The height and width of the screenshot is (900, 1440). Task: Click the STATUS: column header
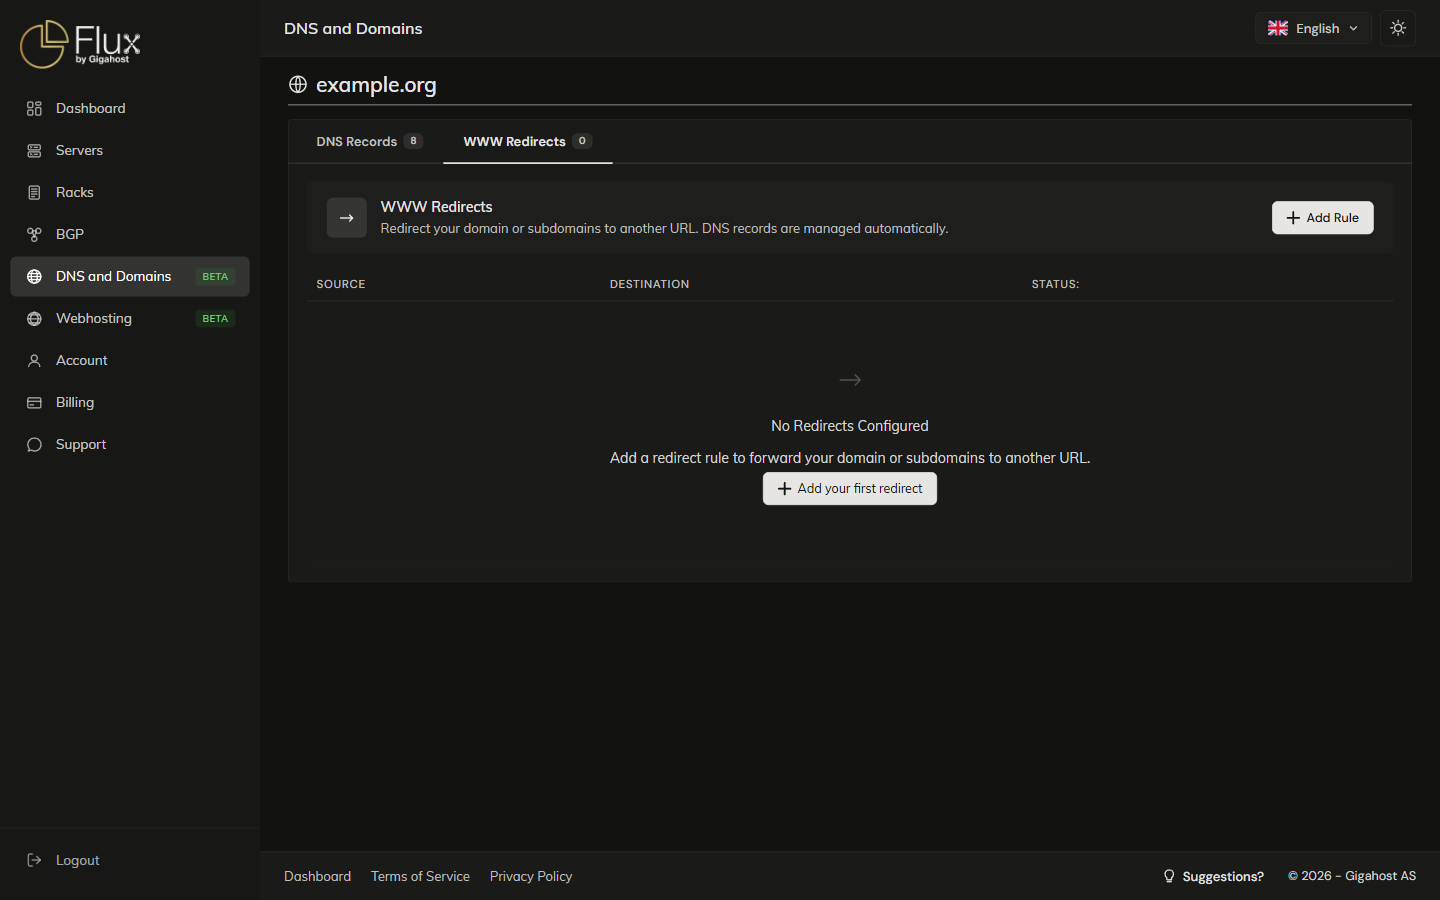(1055, 284)
